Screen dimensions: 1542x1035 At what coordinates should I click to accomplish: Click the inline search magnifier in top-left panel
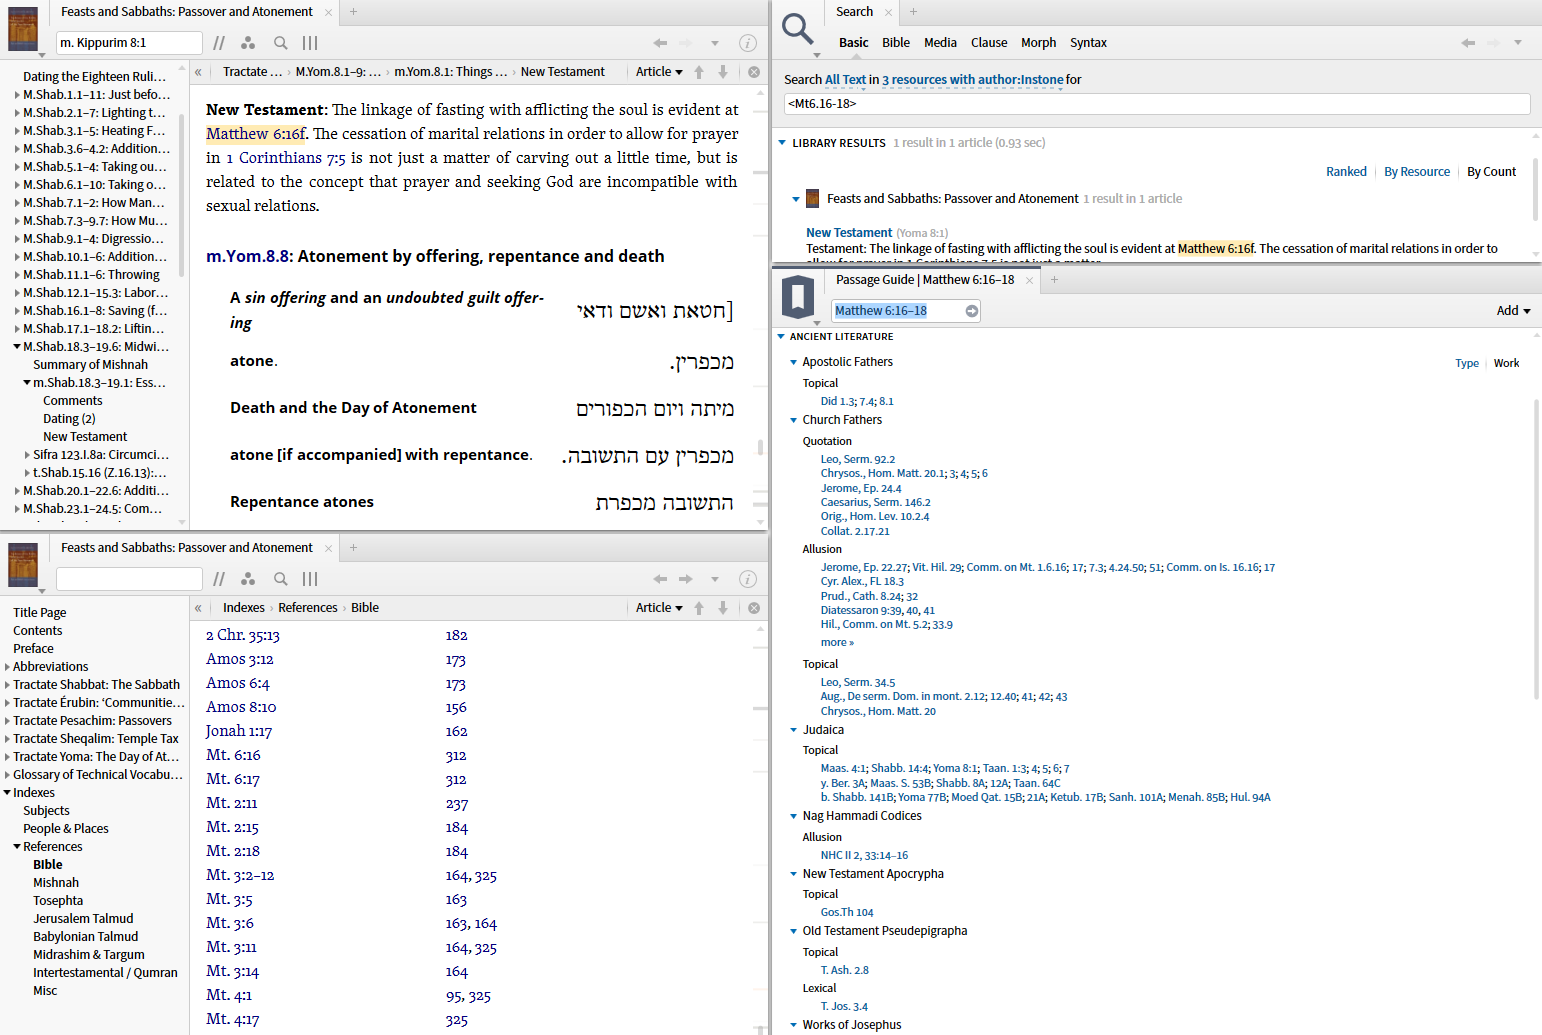pyautogui.click(x=281, y=43)
